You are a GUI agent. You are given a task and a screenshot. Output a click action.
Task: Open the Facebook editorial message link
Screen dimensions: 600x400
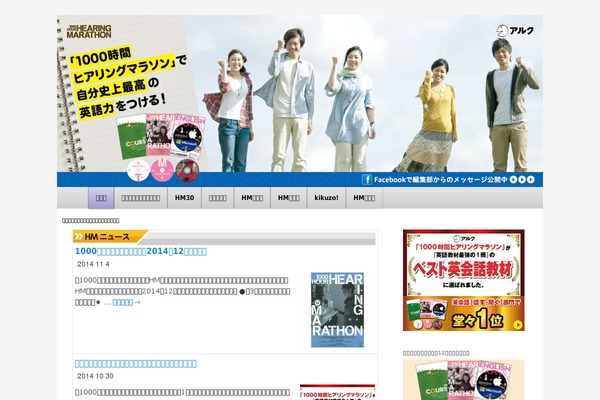(x=440, y=180)
